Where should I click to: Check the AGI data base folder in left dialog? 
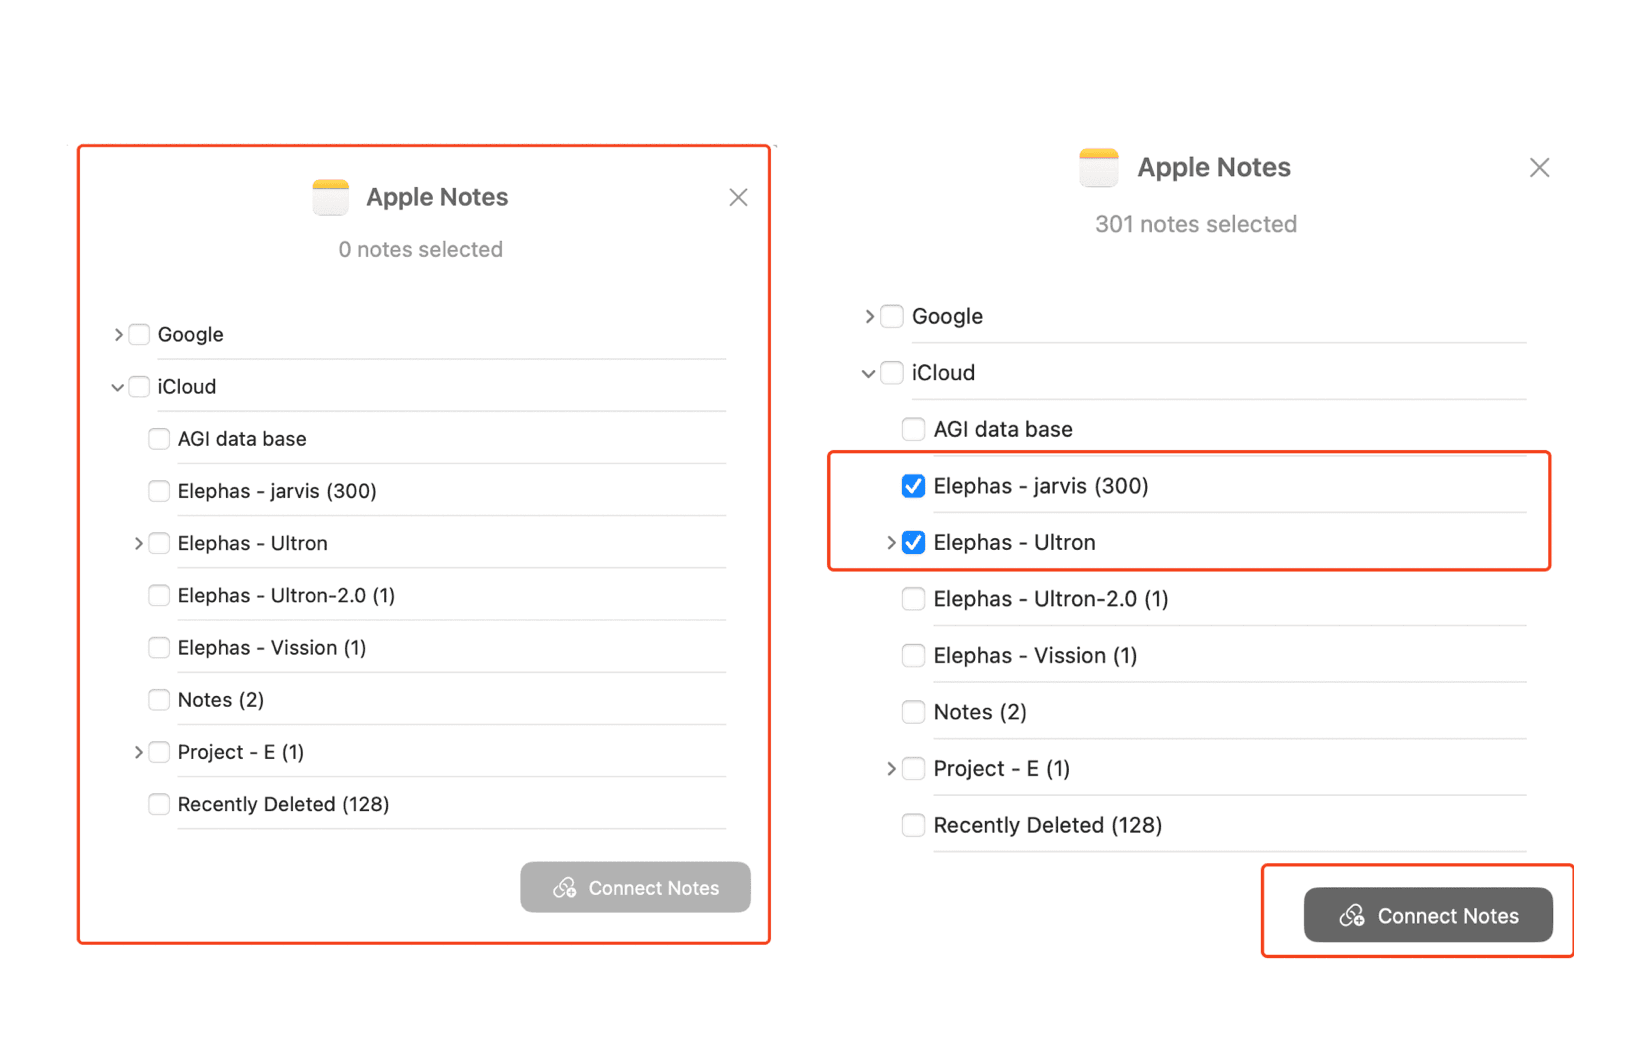158,438
